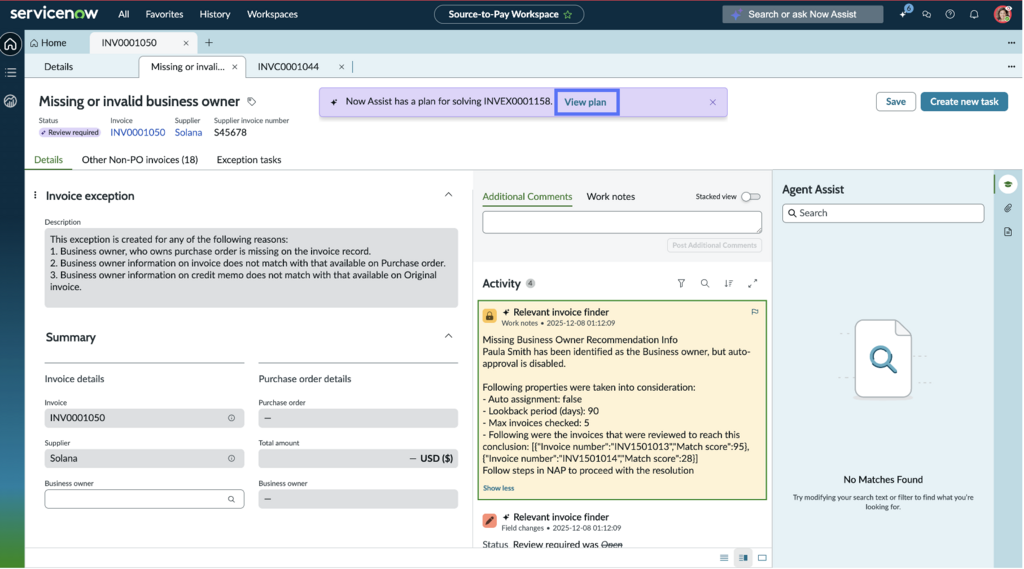The height and width of the screenshot is (569, 1024).
Task: Click the Save button
Action: [x=895, y=101]
